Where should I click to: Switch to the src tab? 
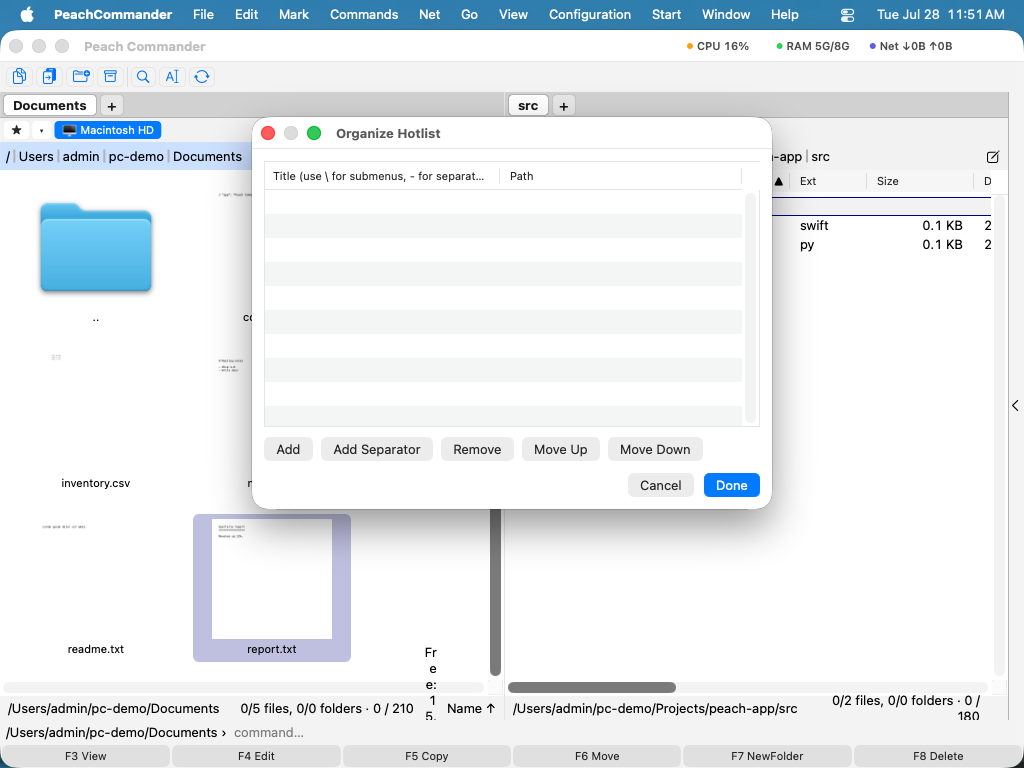(x=528, y=106)
